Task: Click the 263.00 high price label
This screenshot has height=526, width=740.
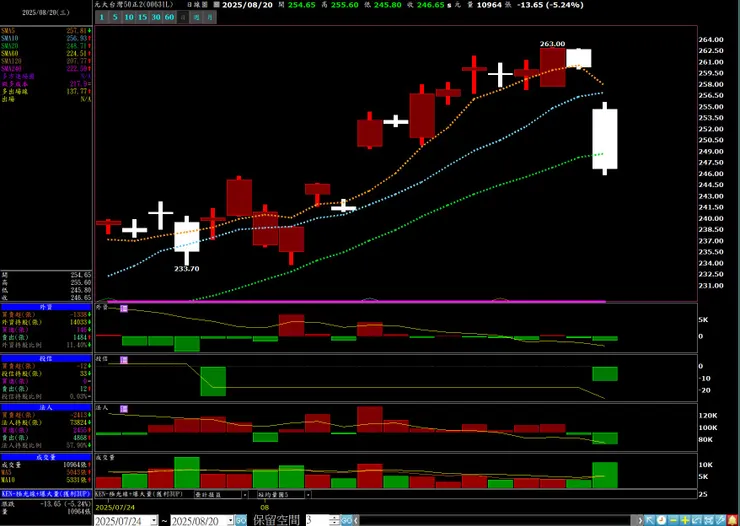Action: coord(552,44)
